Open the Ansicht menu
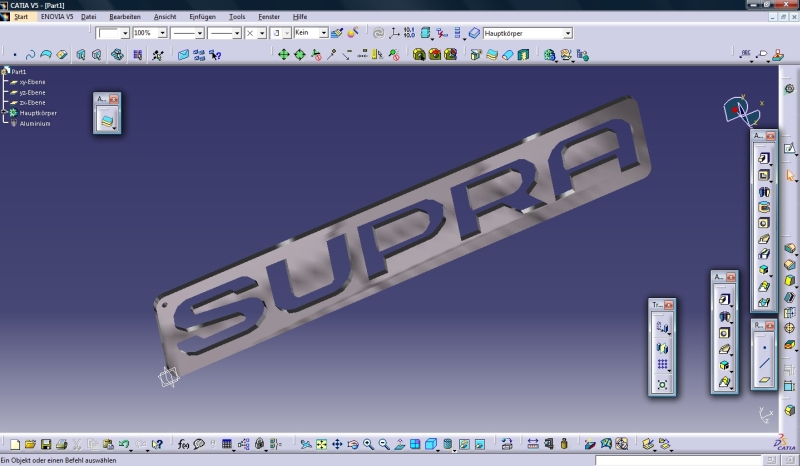 (165, 17)
